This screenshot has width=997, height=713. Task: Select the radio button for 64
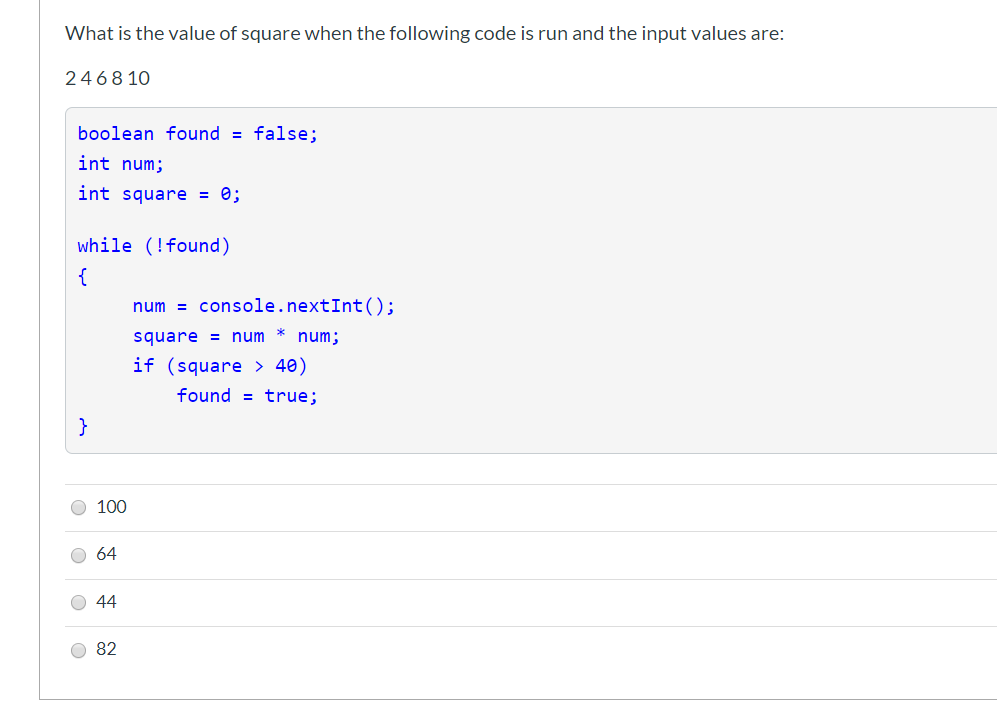point(78,555)
